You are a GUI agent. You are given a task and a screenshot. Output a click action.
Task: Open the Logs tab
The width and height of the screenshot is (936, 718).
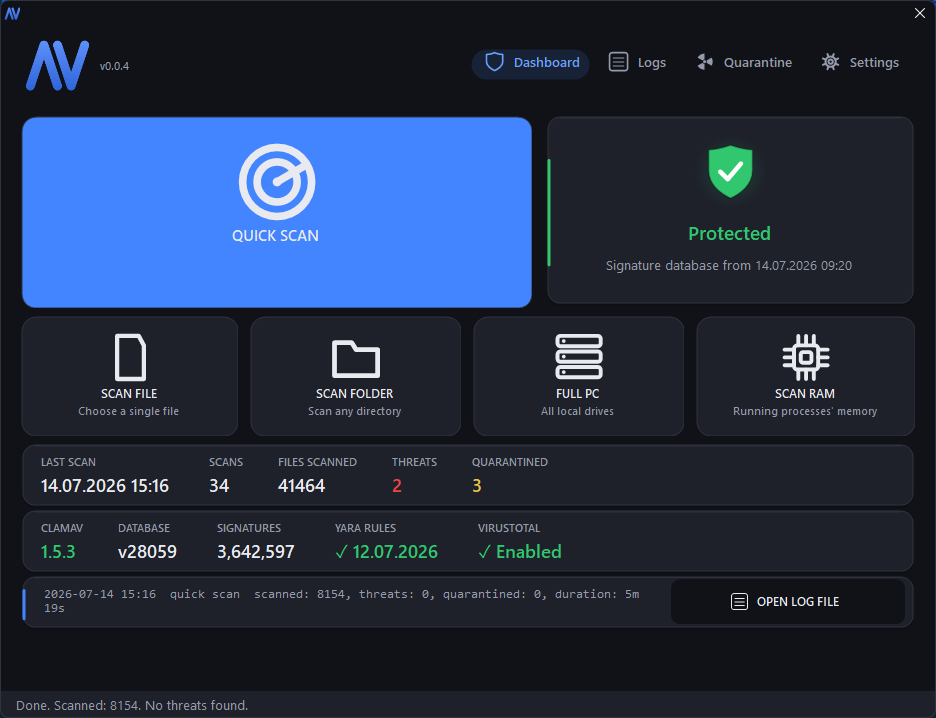pyautogui.click(x=637, y=63)
